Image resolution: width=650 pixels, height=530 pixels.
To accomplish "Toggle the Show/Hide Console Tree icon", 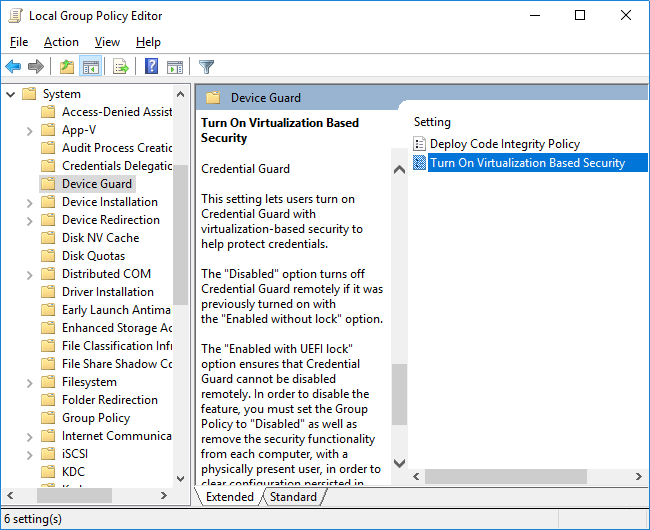I will pyautogui.click(x=90, y=67).
